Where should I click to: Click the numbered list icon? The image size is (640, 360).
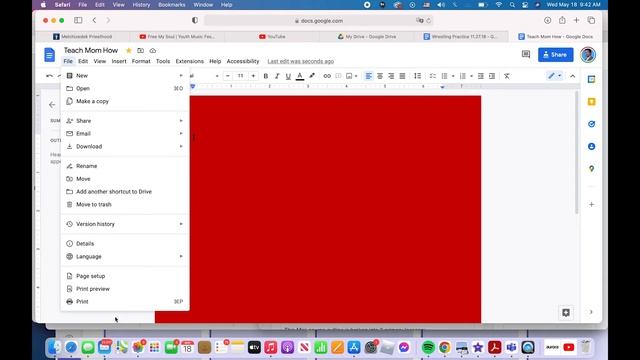(462, 76)
